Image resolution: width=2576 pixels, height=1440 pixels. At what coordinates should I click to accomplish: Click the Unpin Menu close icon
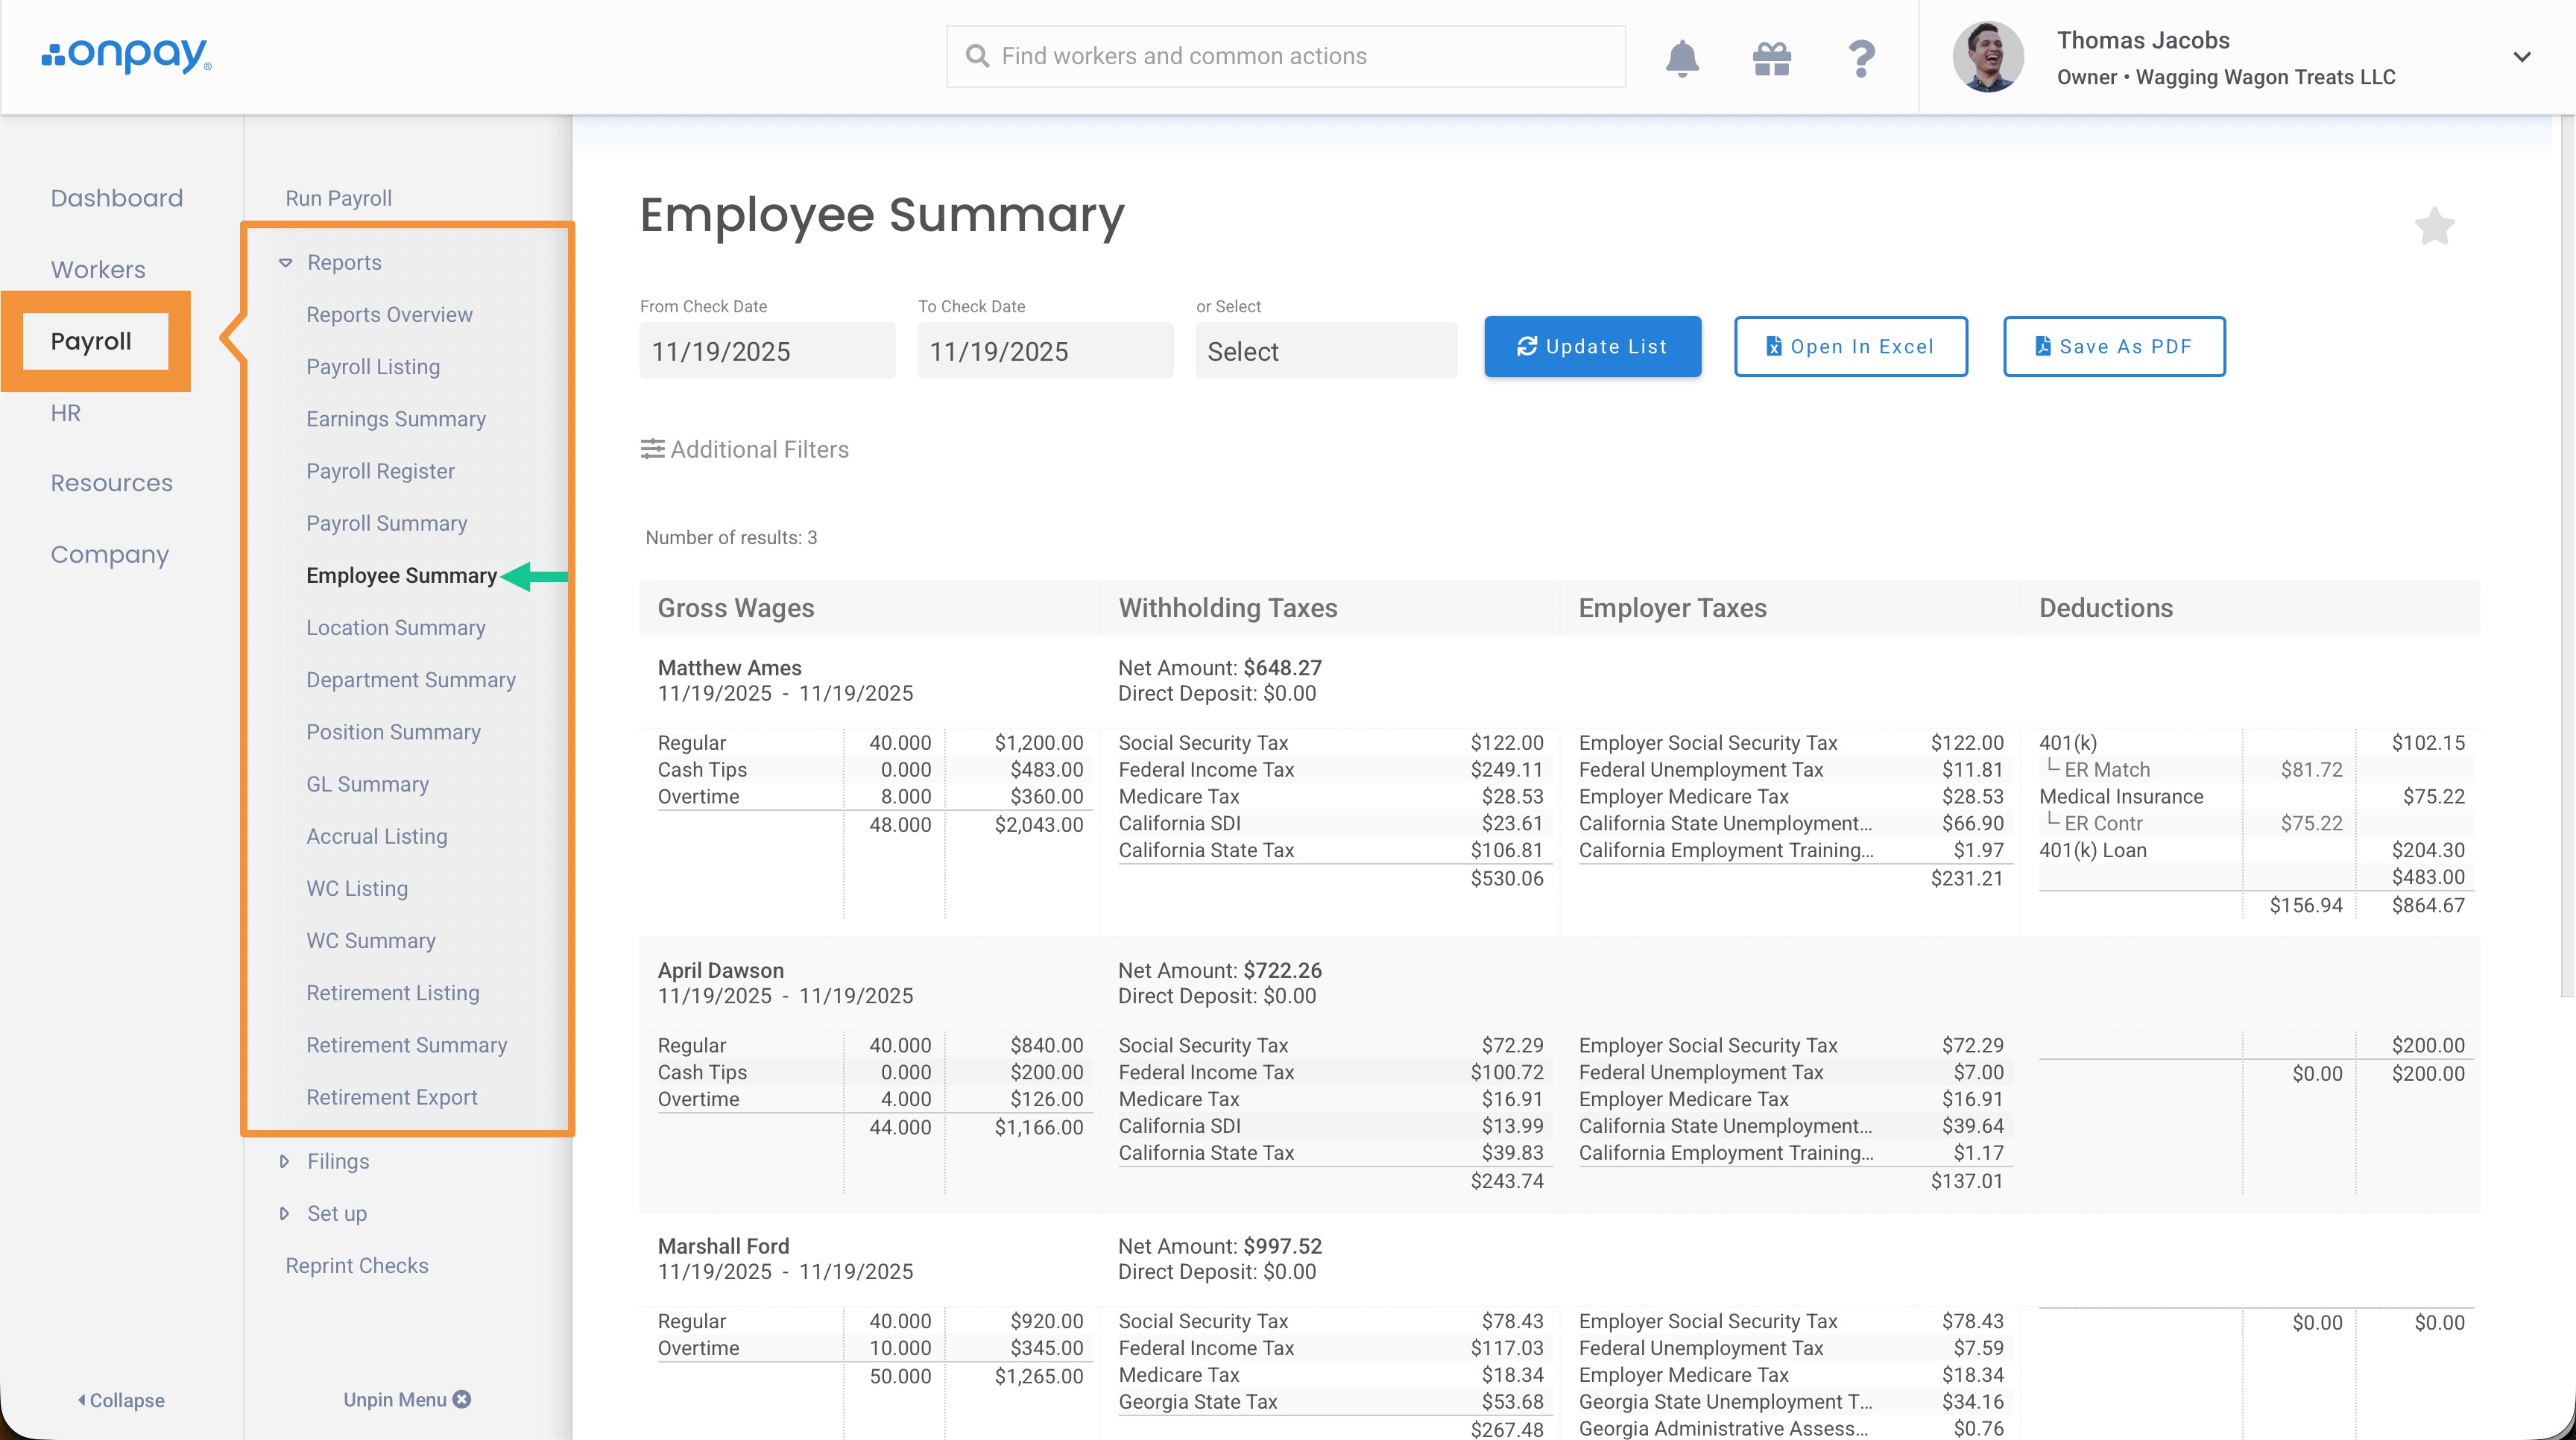pyautogui.click(x=462, y=1399)
